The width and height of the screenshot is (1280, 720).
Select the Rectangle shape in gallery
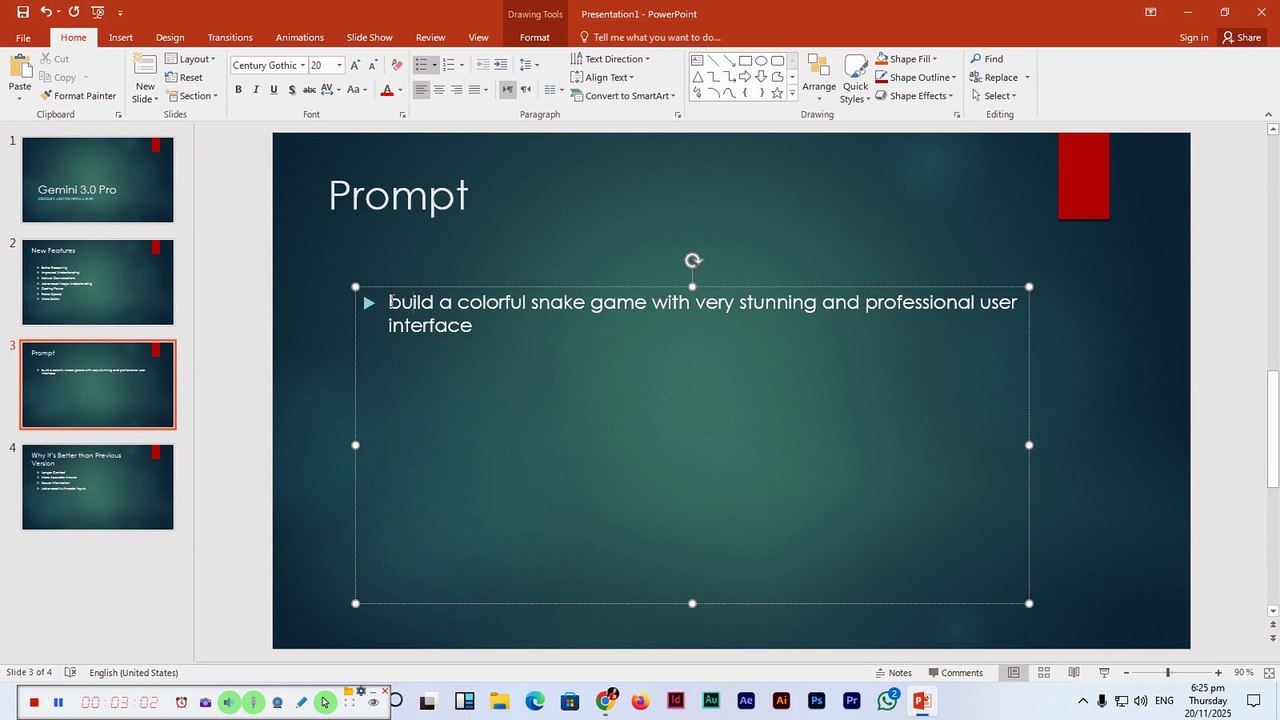(745, 61)
